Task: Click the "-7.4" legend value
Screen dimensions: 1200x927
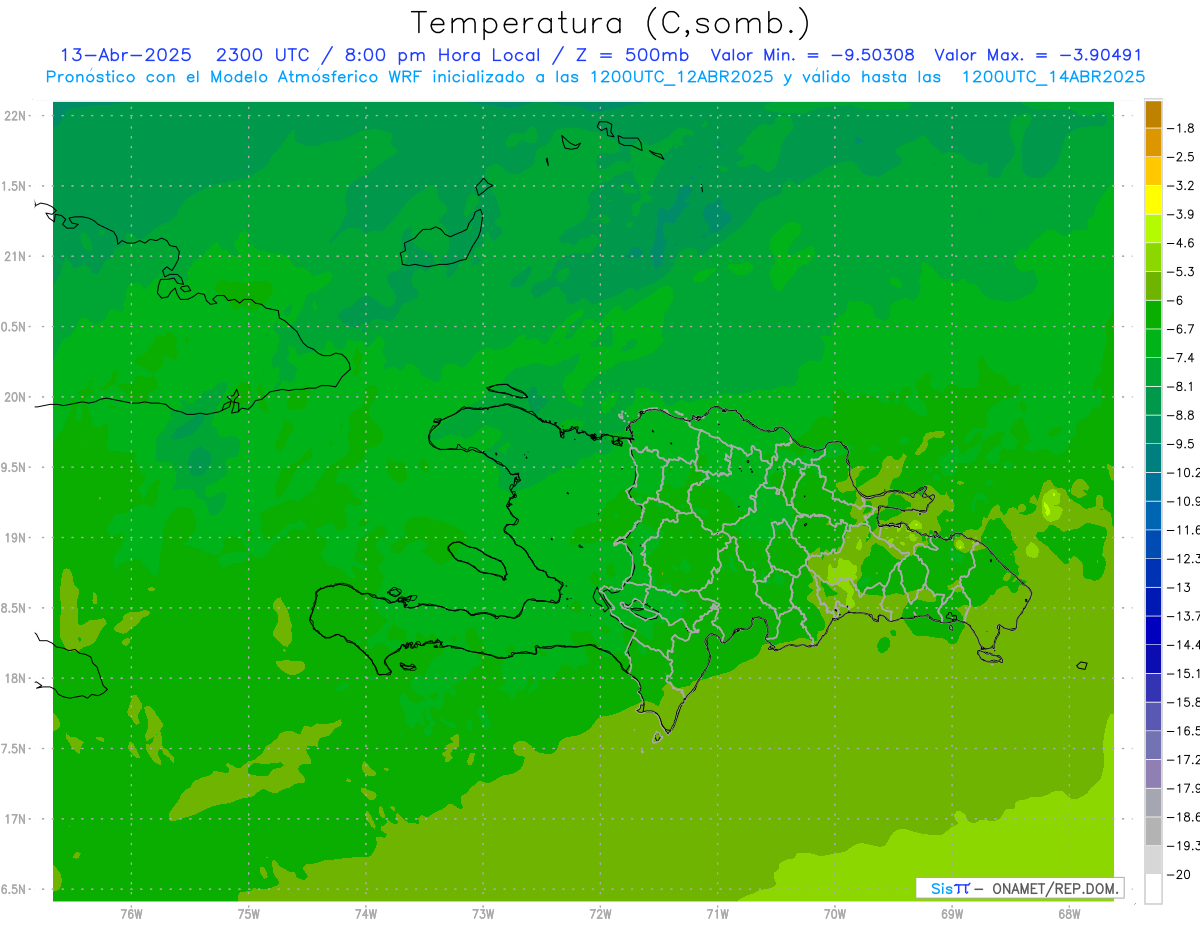Action: 1182,358
